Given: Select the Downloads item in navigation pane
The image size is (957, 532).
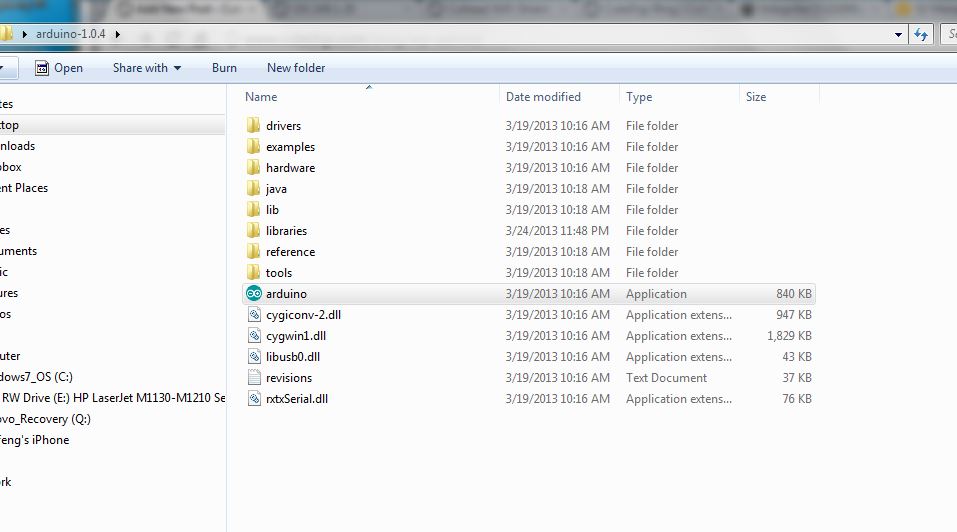Looking at the screenshot, I should [18, 146].
